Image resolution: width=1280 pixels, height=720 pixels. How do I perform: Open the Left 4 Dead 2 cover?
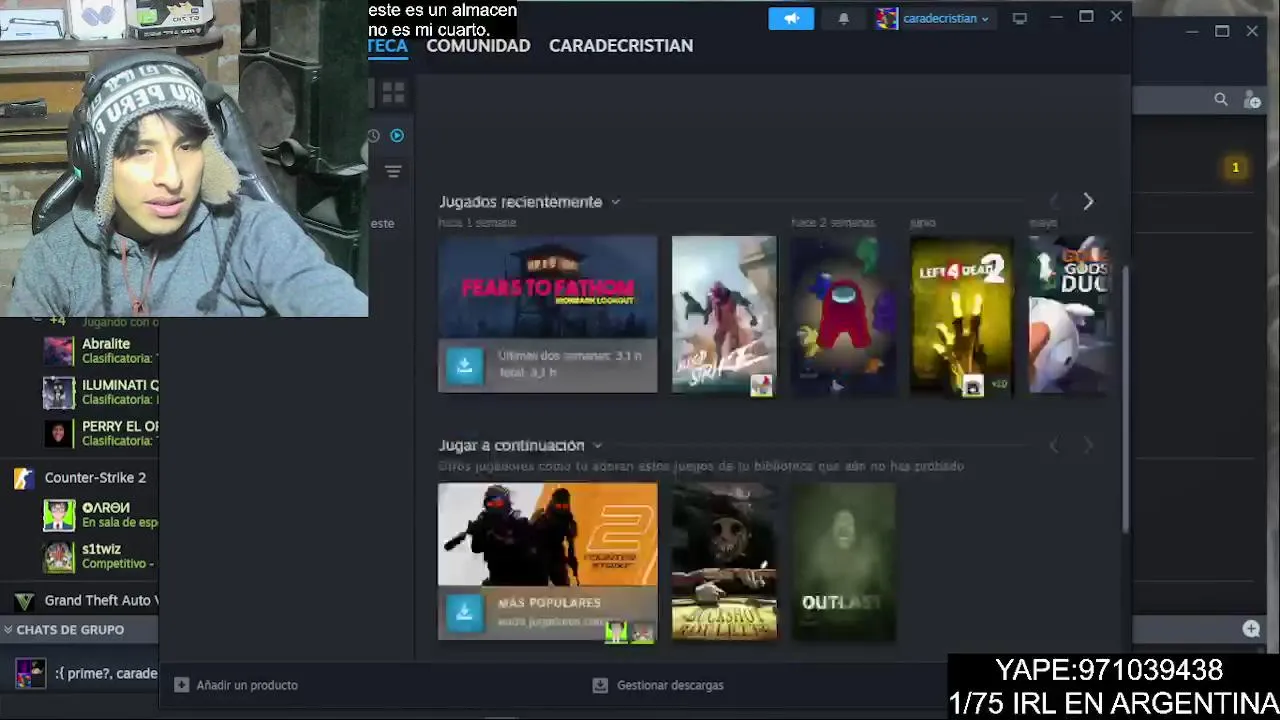pos(962,315)
